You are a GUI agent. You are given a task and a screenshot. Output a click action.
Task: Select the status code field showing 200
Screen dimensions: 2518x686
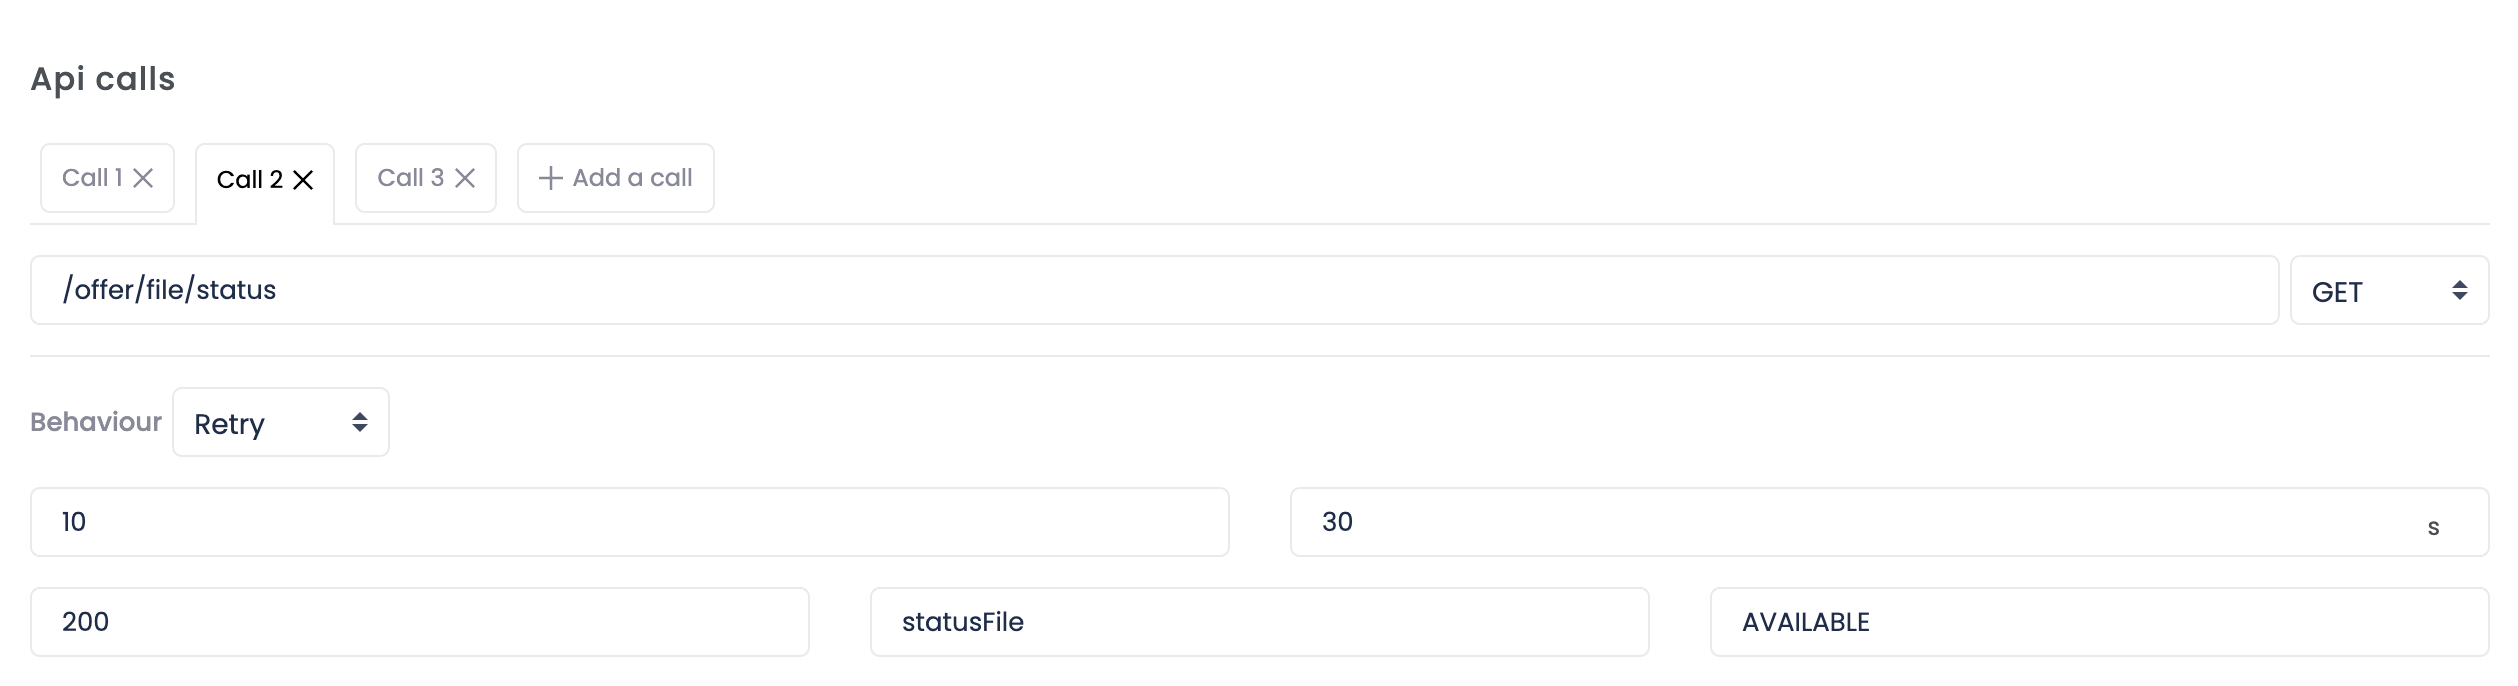coord(418,622)
